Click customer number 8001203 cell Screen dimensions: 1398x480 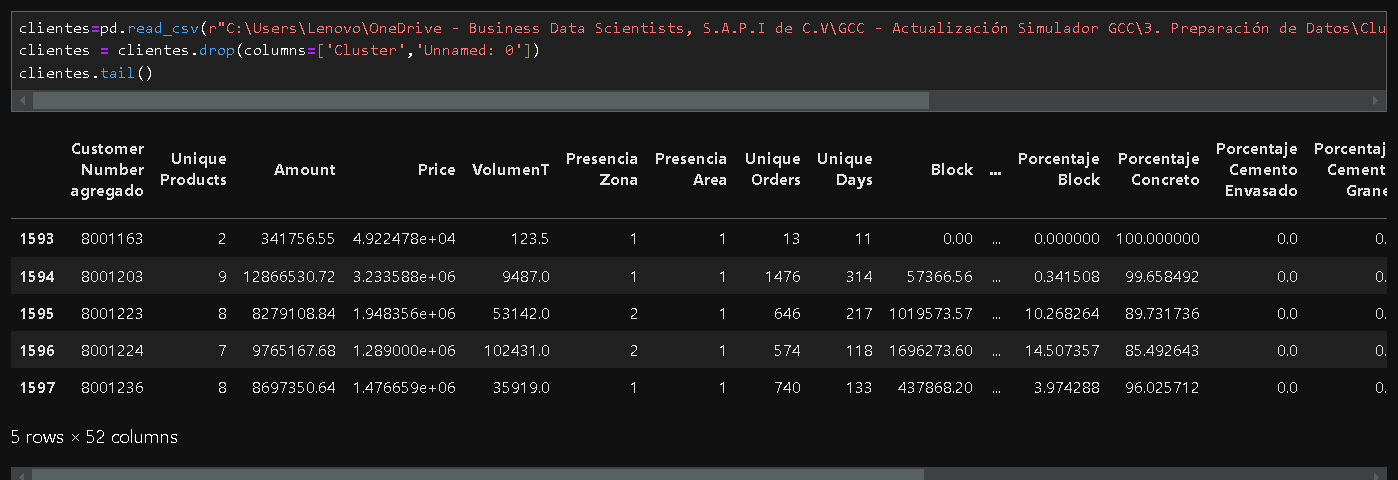(x=114, y=277)
